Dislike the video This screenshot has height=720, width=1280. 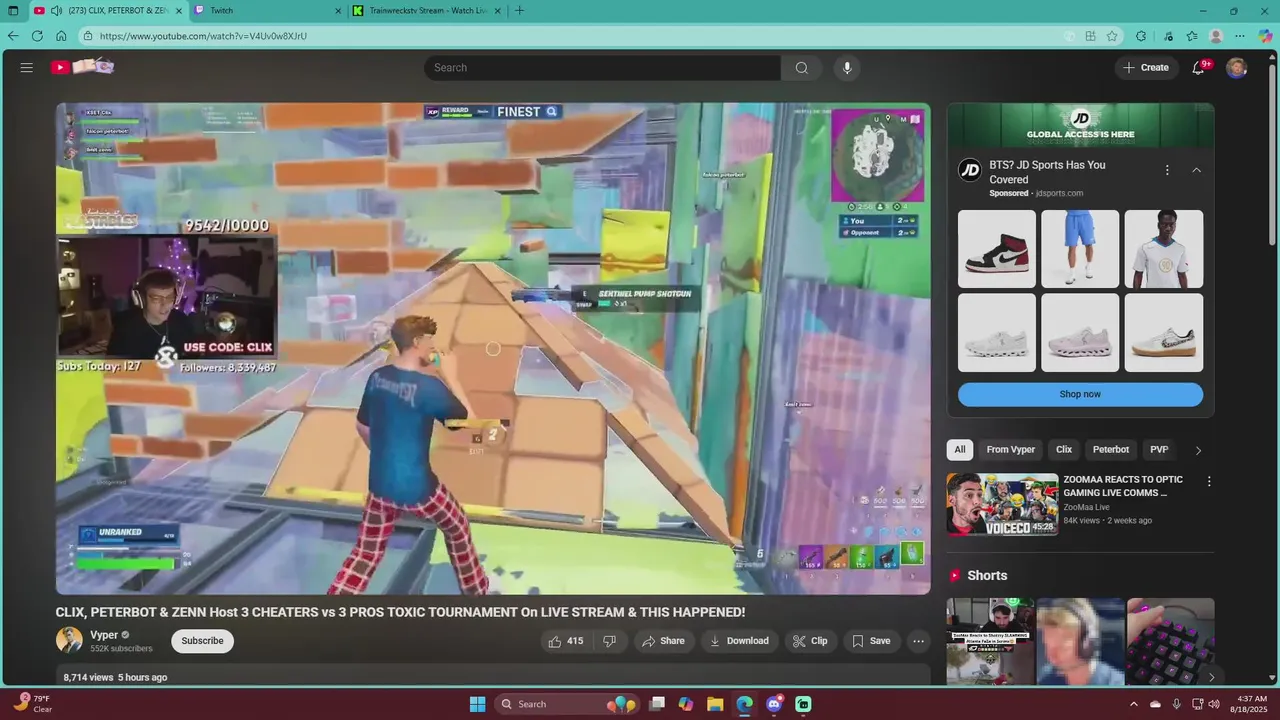[609, 641]
